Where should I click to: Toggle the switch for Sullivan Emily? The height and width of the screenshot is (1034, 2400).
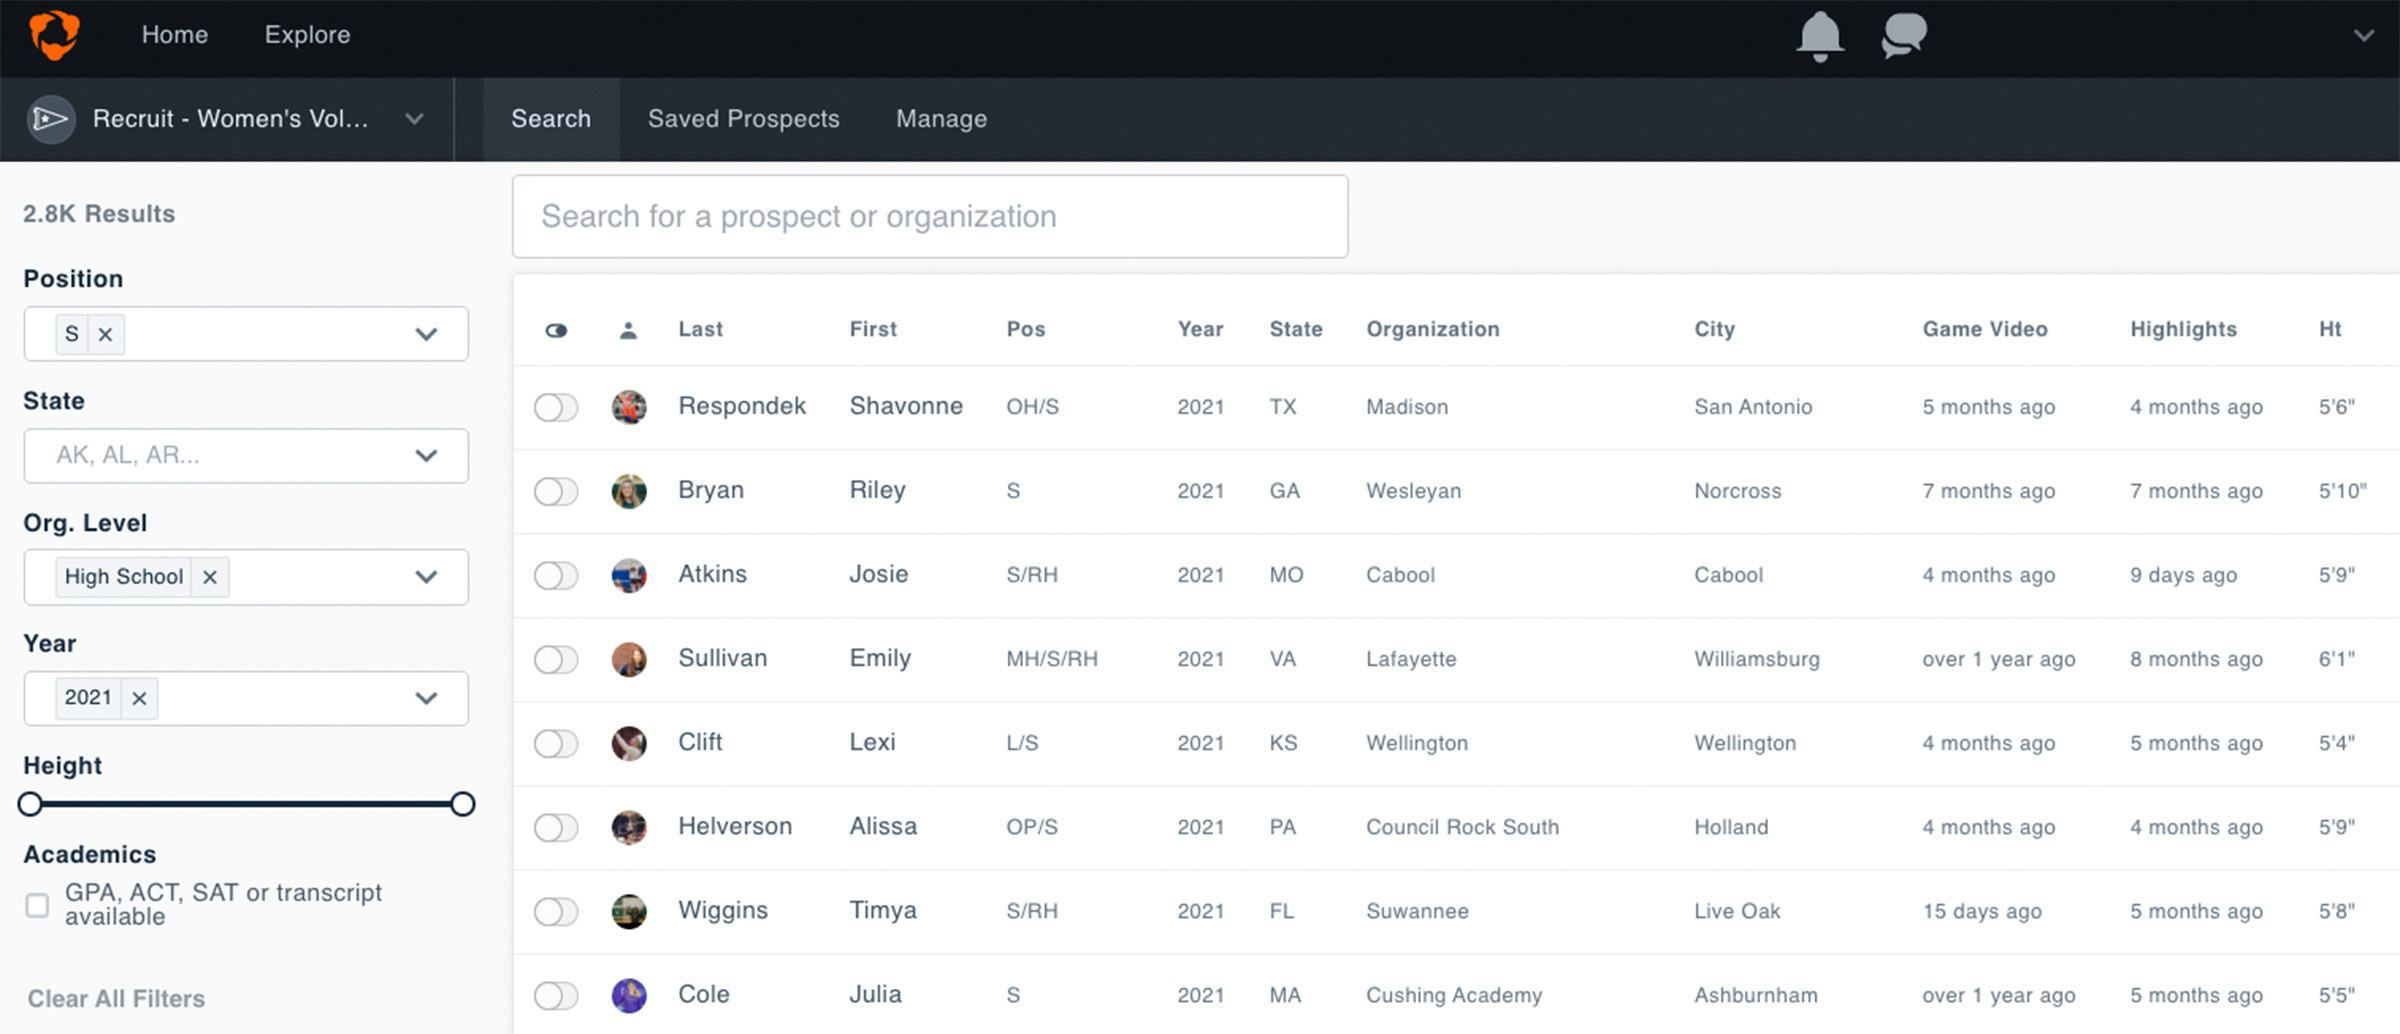click(x=556, y=659)
